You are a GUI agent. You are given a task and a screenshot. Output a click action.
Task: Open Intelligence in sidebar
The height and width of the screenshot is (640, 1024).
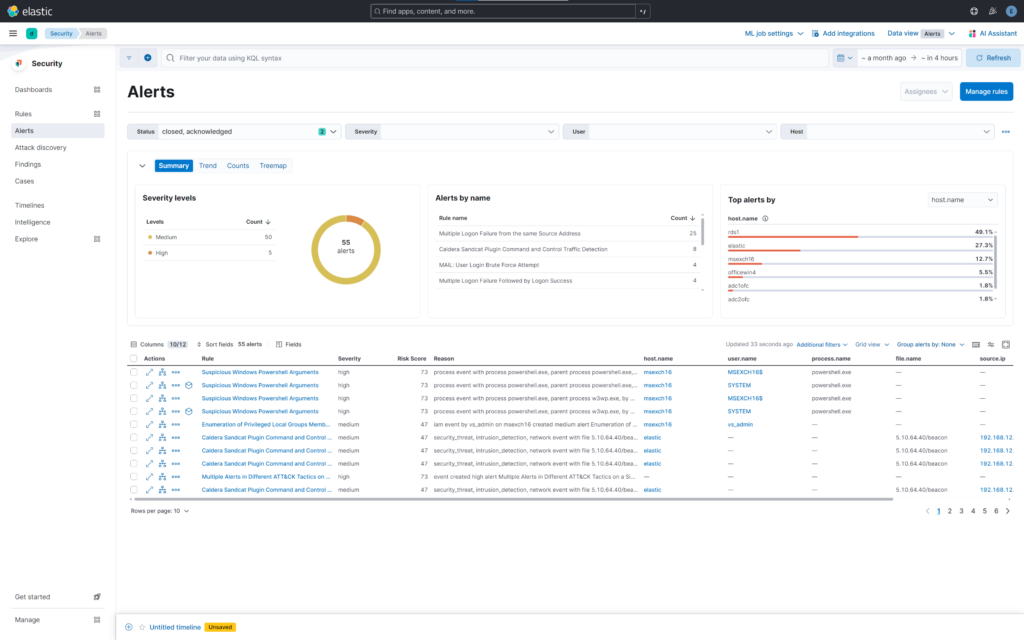32,222
